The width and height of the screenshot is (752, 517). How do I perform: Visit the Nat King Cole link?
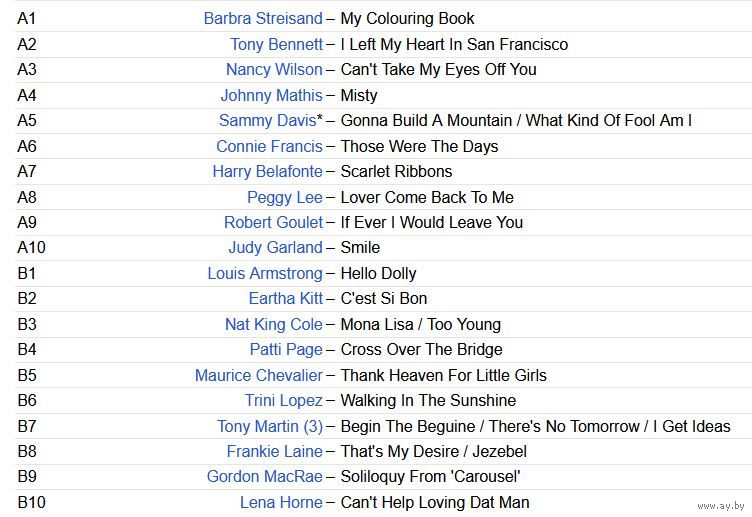[x=274, y=324]
